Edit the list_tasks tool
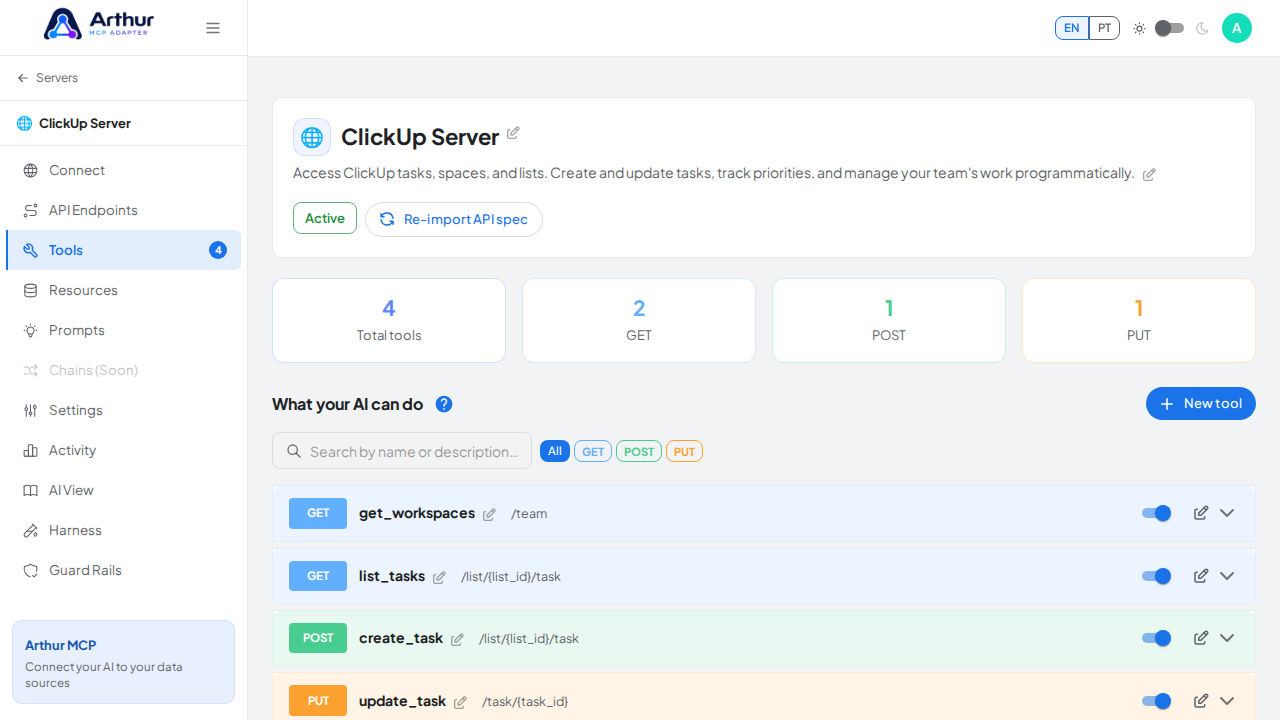1280x720 pixels. click(x=1201, y=576)
